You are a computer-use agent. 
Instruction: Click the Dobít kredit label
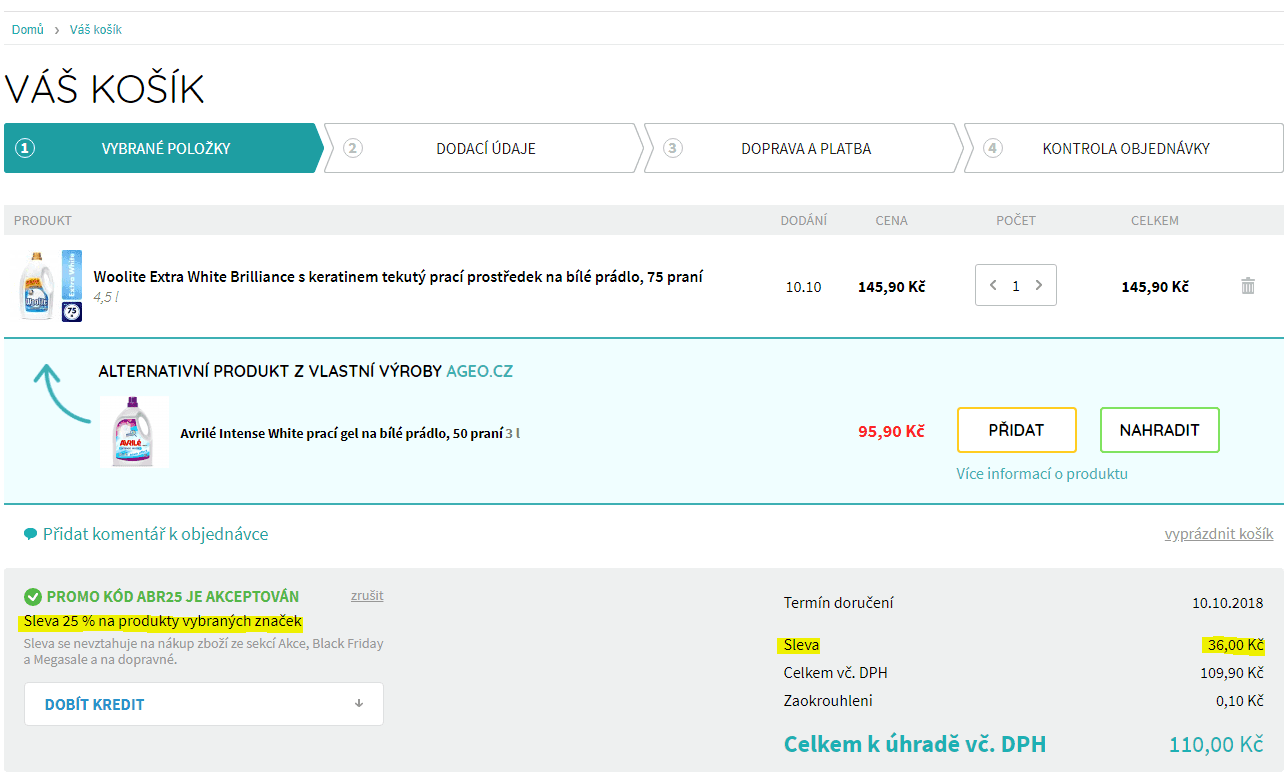(95, 705)
